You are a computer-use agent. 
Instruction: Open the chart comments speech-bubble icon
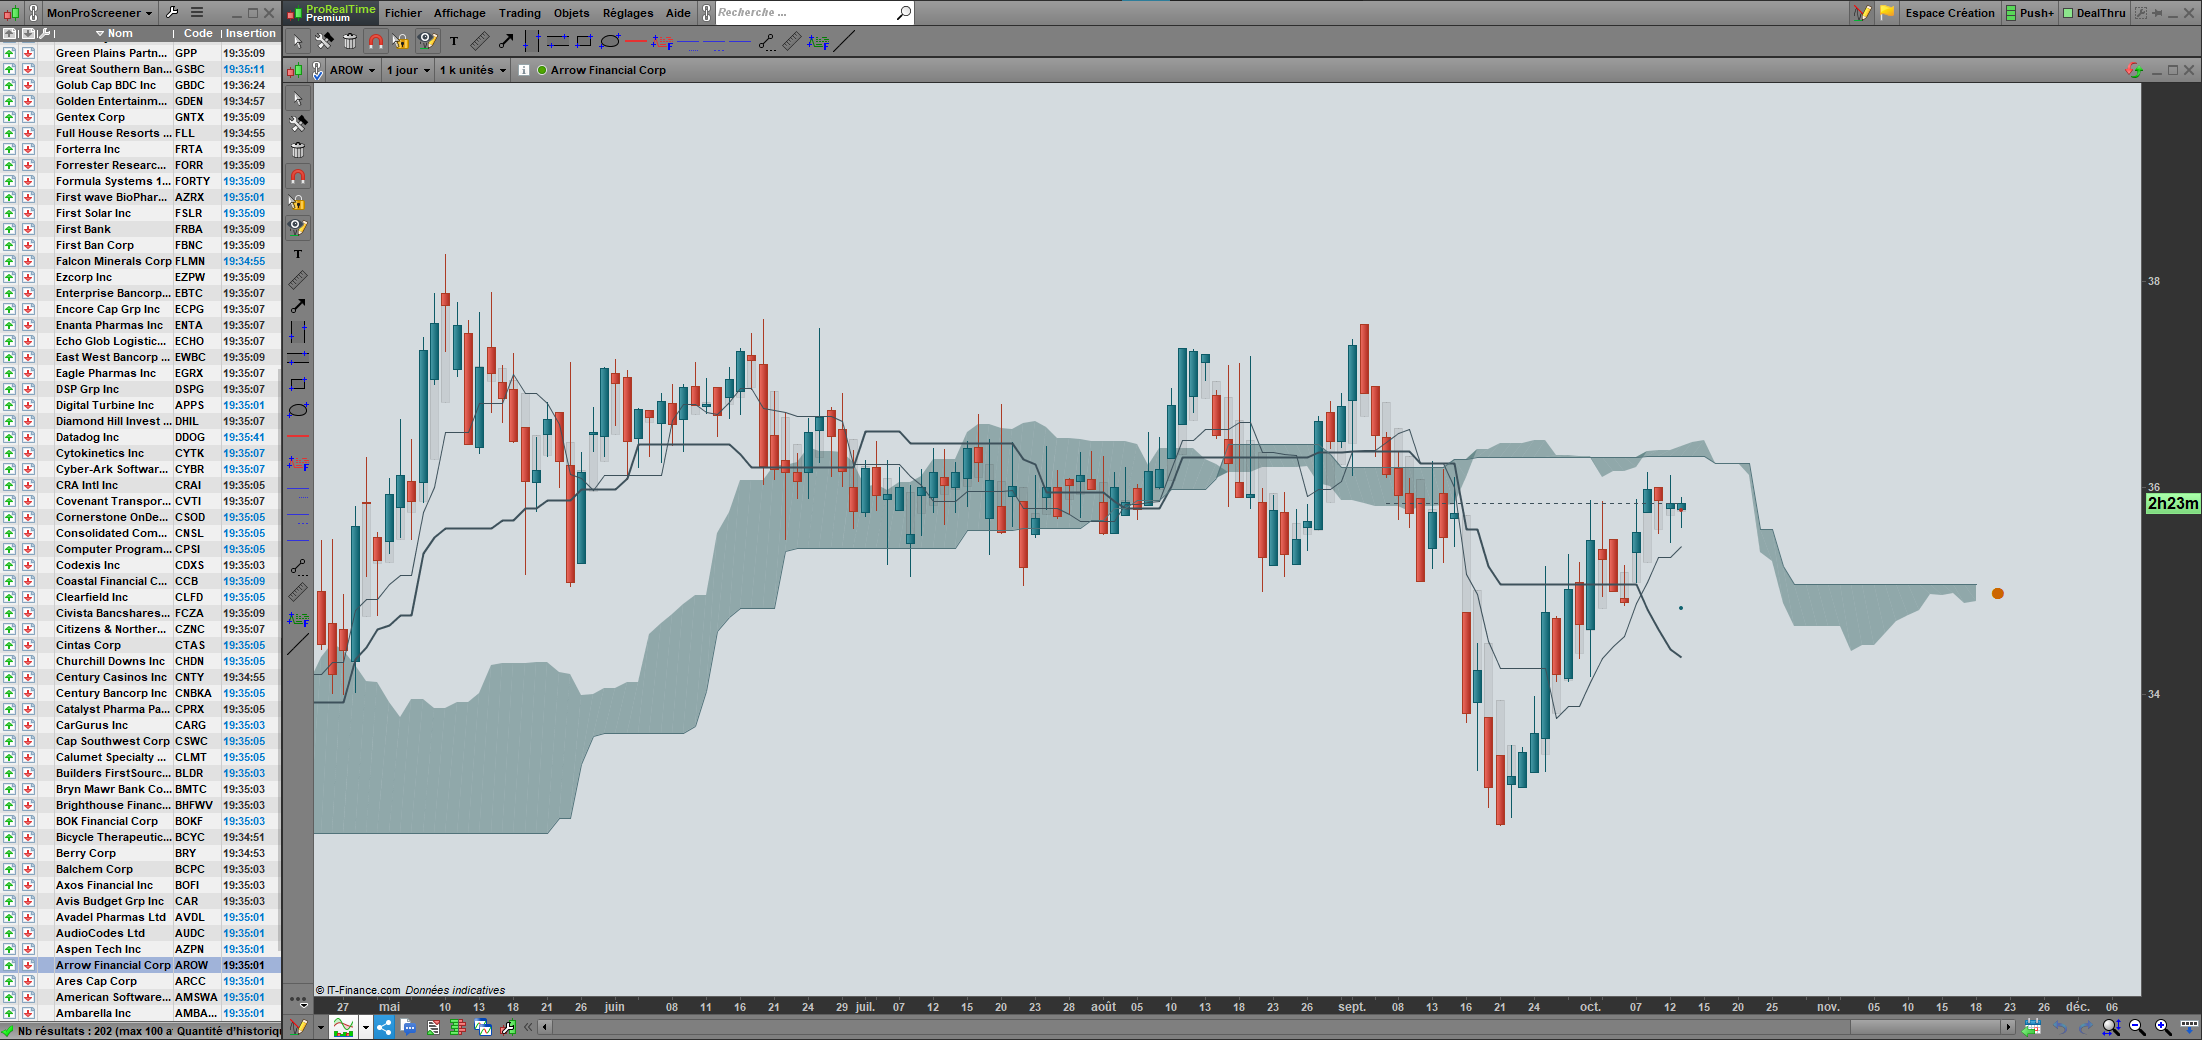coord(408,1027)
